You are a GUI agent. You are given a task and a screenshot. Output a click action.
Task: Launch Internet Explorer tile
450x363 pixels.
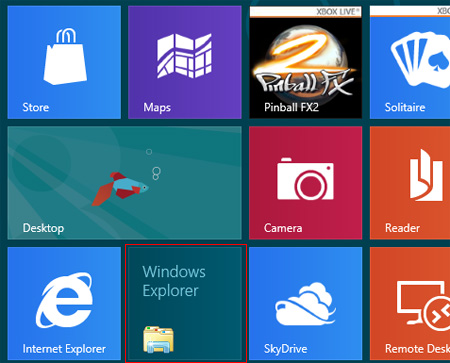pyautogui.click(x=64, y=304)
